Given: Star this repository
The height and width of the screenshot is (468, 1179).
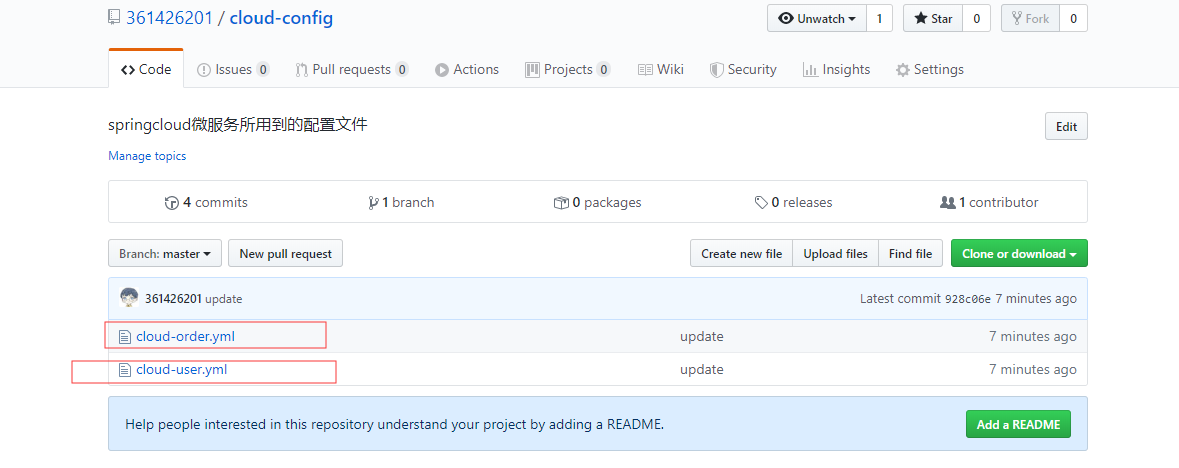Looking at the screenshot, I should 933,19.
